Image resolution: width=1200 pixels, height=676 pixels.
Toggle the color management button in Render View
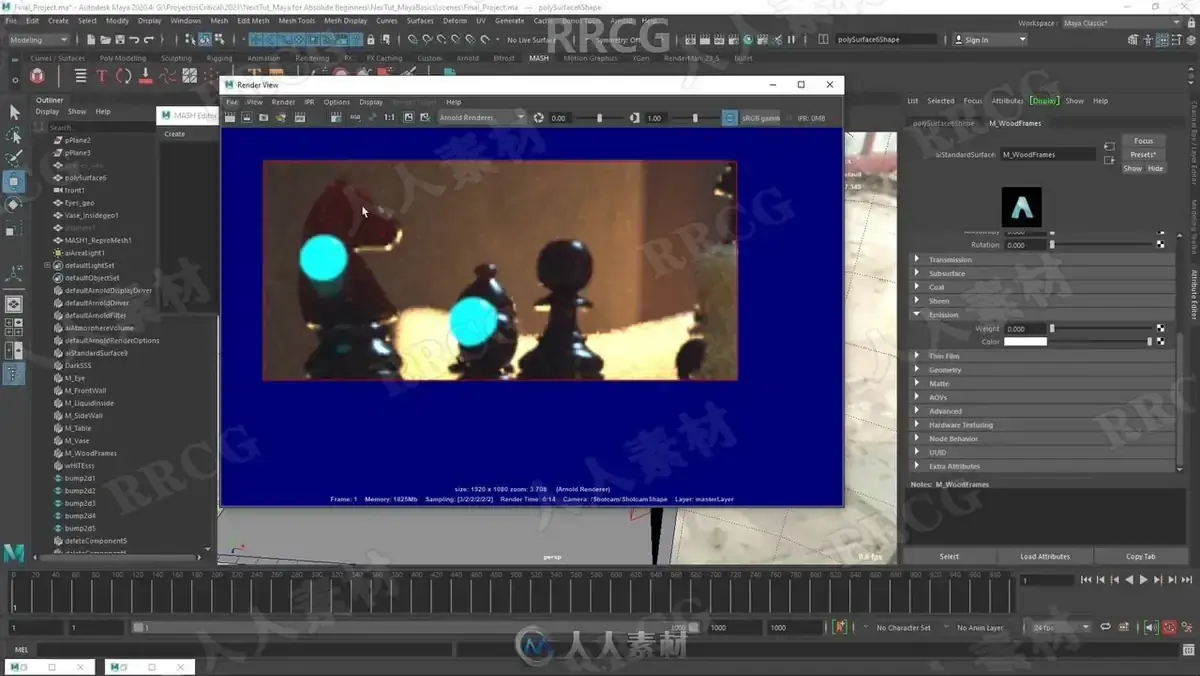(x=730, y=118)
